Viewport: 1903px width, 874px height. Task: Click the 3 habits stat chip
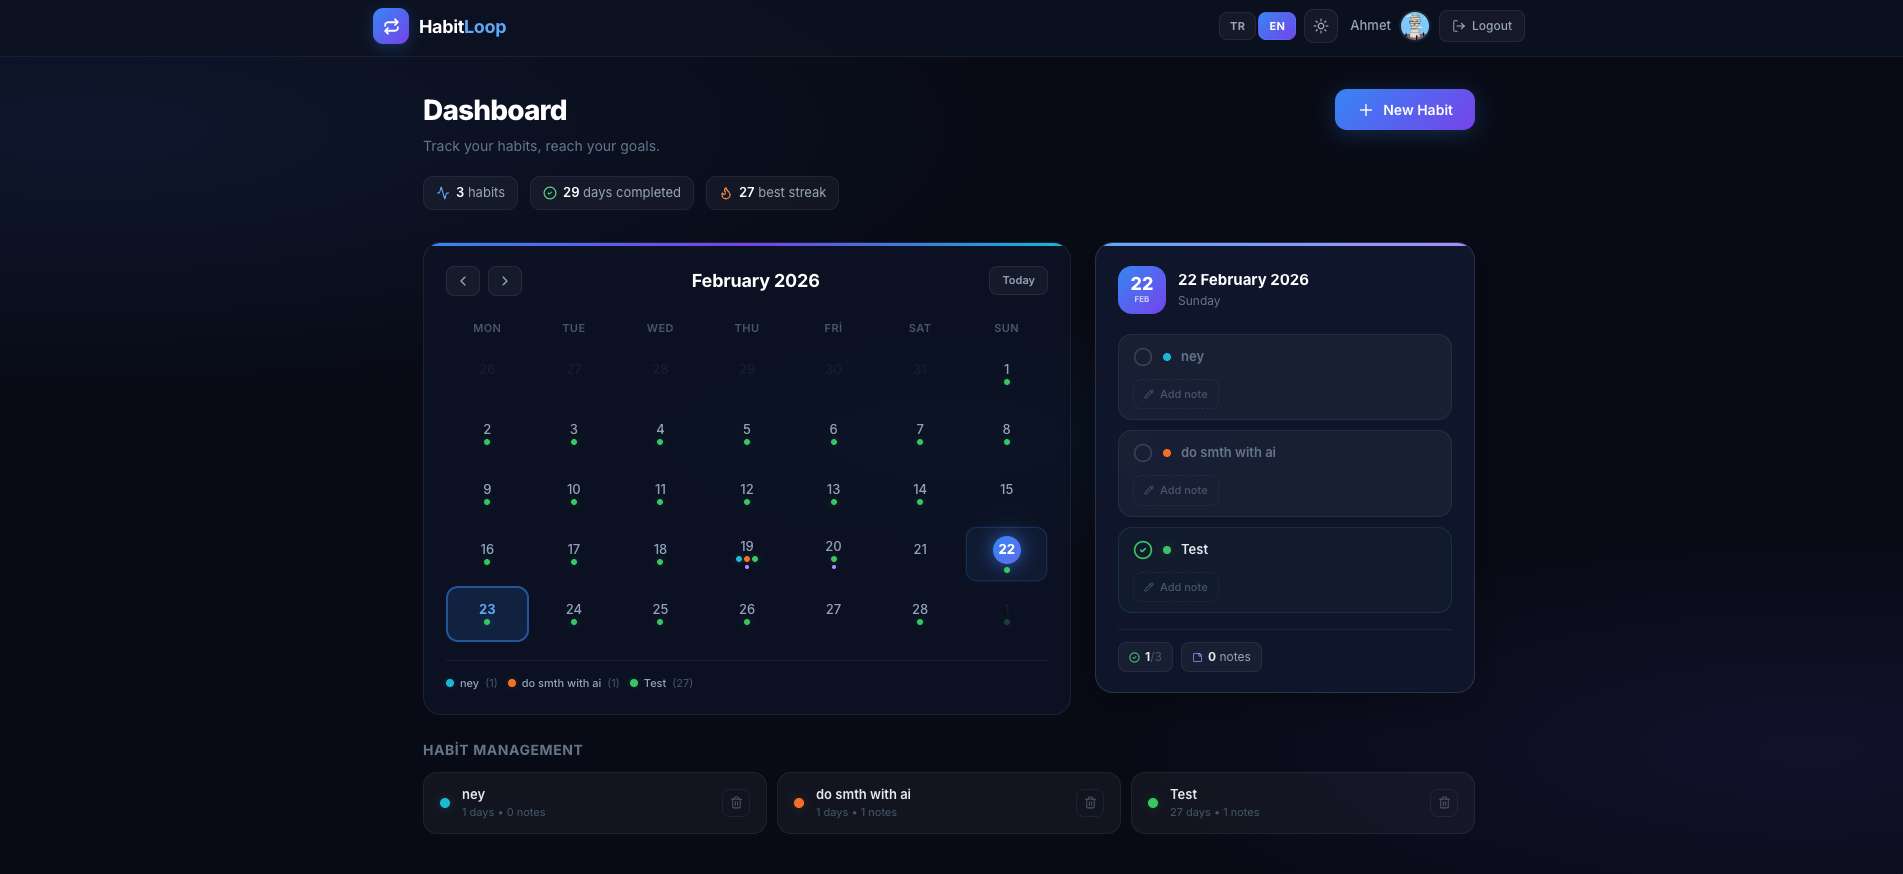click(x=470, y=193)
